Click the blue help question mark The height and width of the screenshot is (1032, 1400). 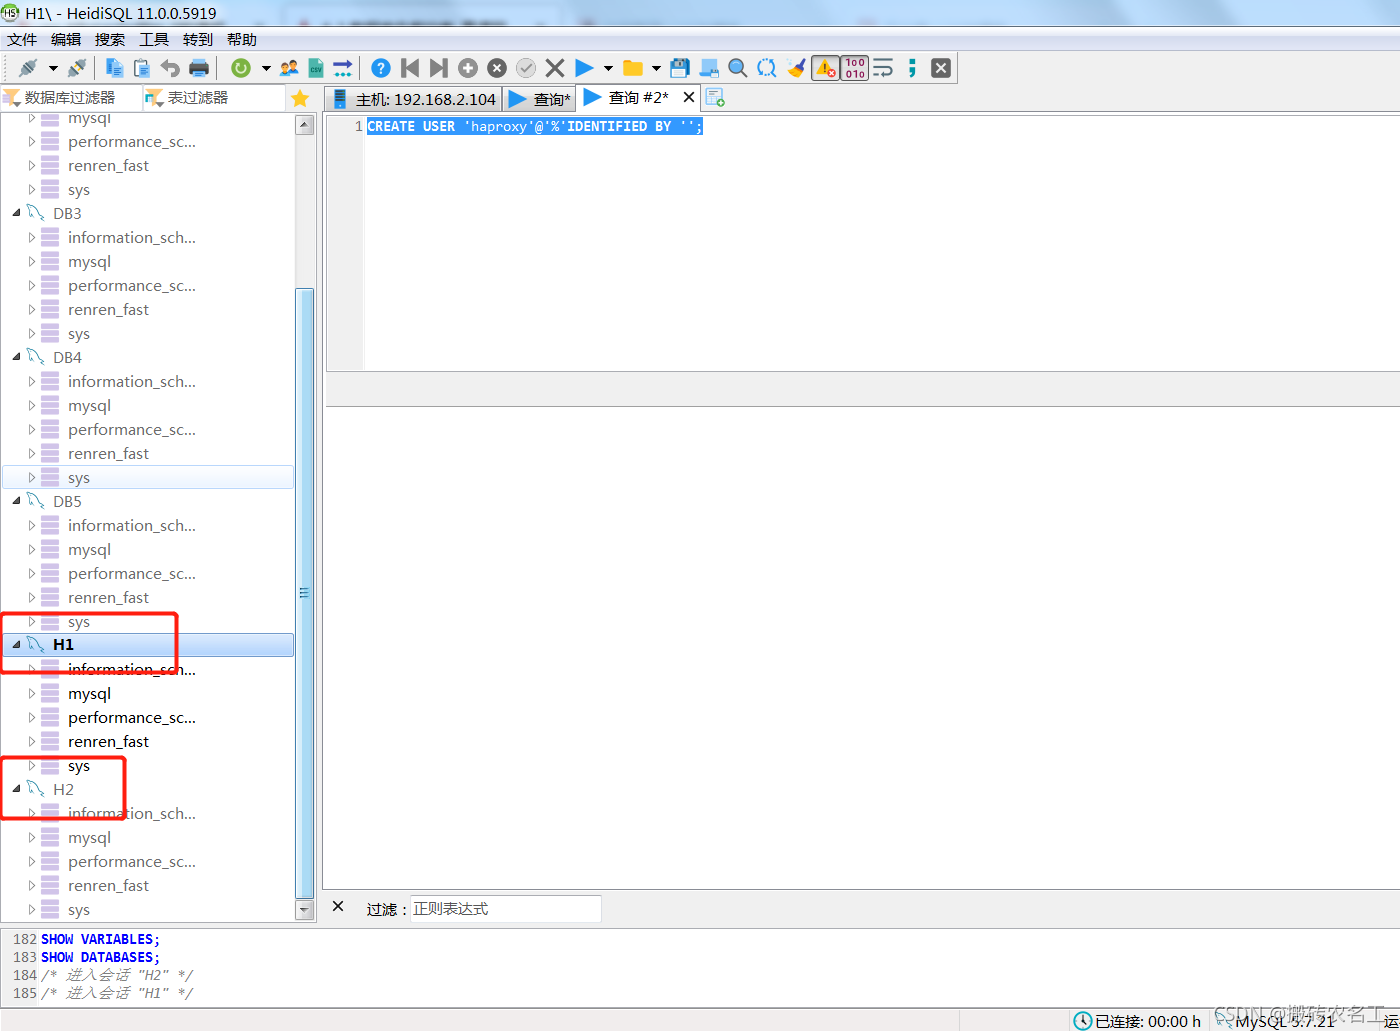click(x=380, y=68)
